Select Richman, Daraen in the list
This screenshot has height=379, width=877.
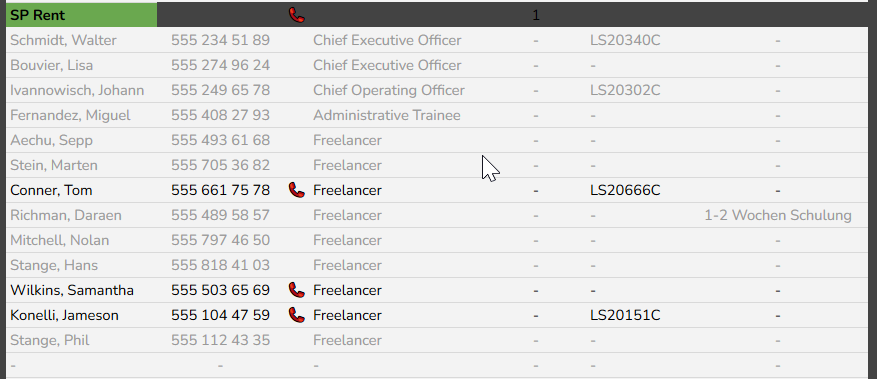coord(65,215)
